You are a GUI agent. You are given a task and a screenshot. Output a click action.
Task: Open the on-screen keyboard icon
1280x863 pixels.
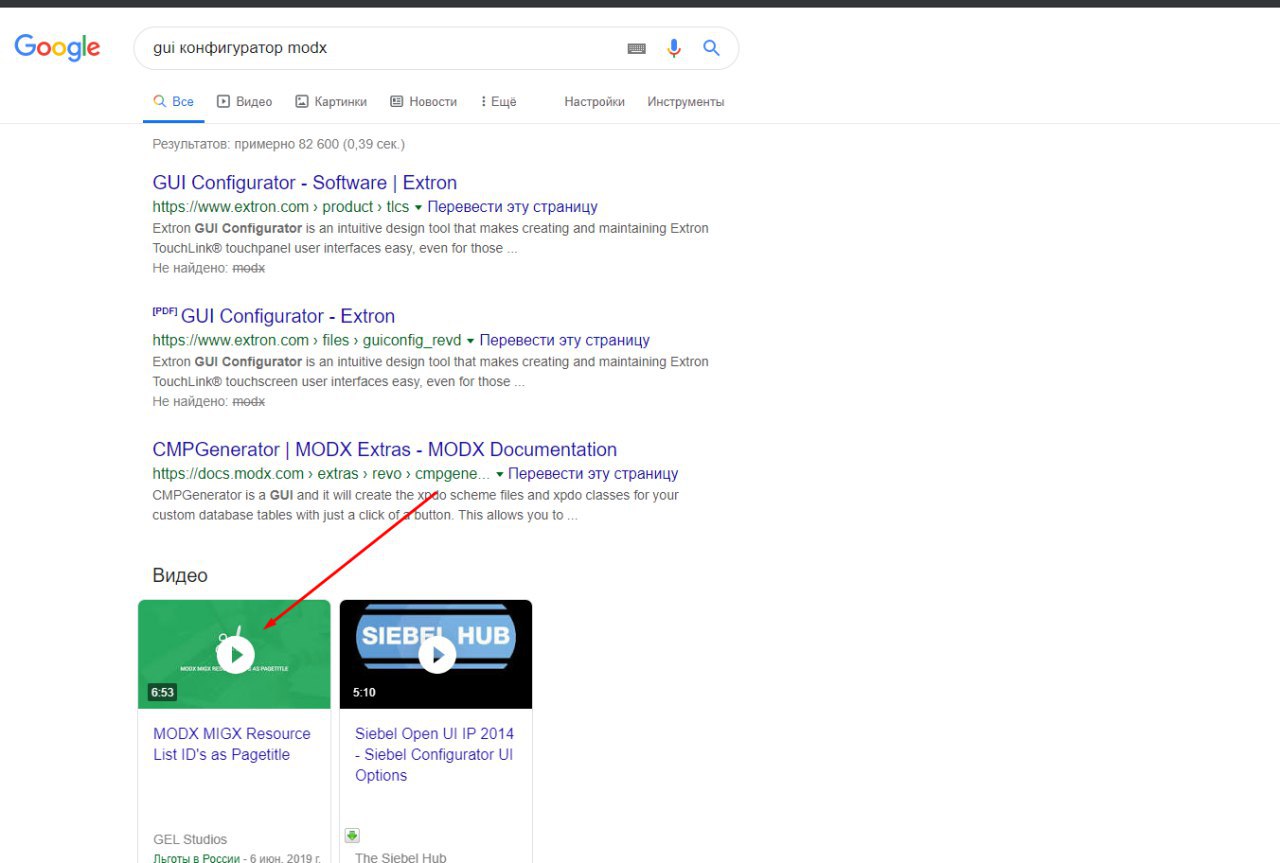pyautogui.click(x=637, y=48)
